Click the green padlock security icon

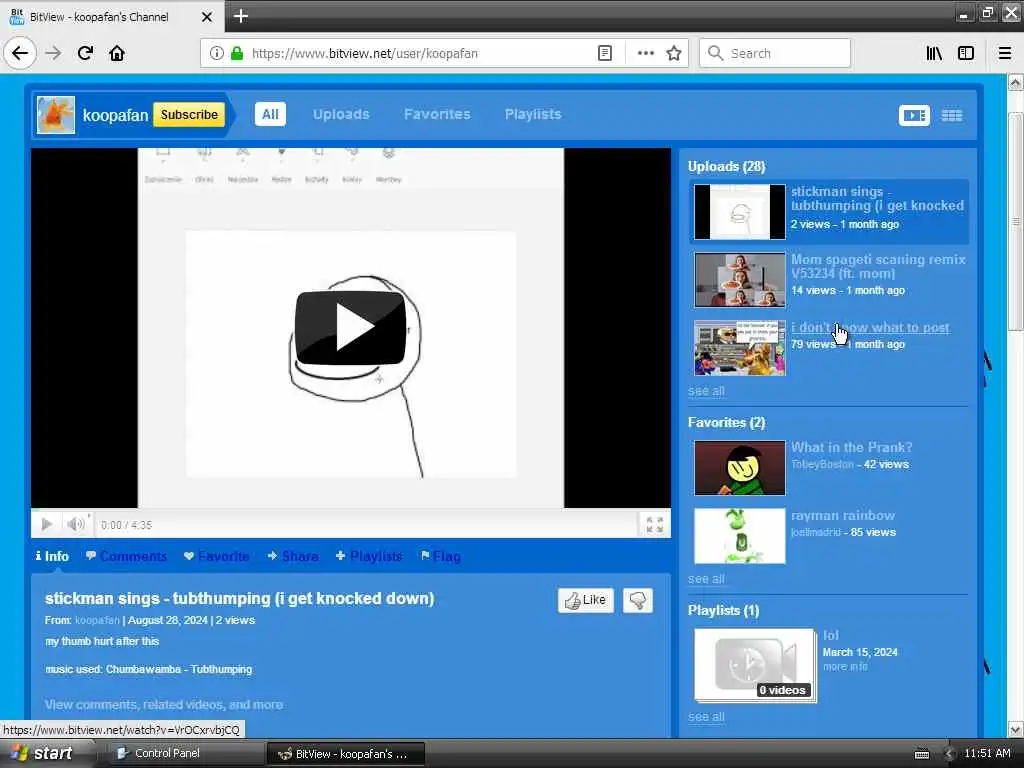[x=237, y=53]
